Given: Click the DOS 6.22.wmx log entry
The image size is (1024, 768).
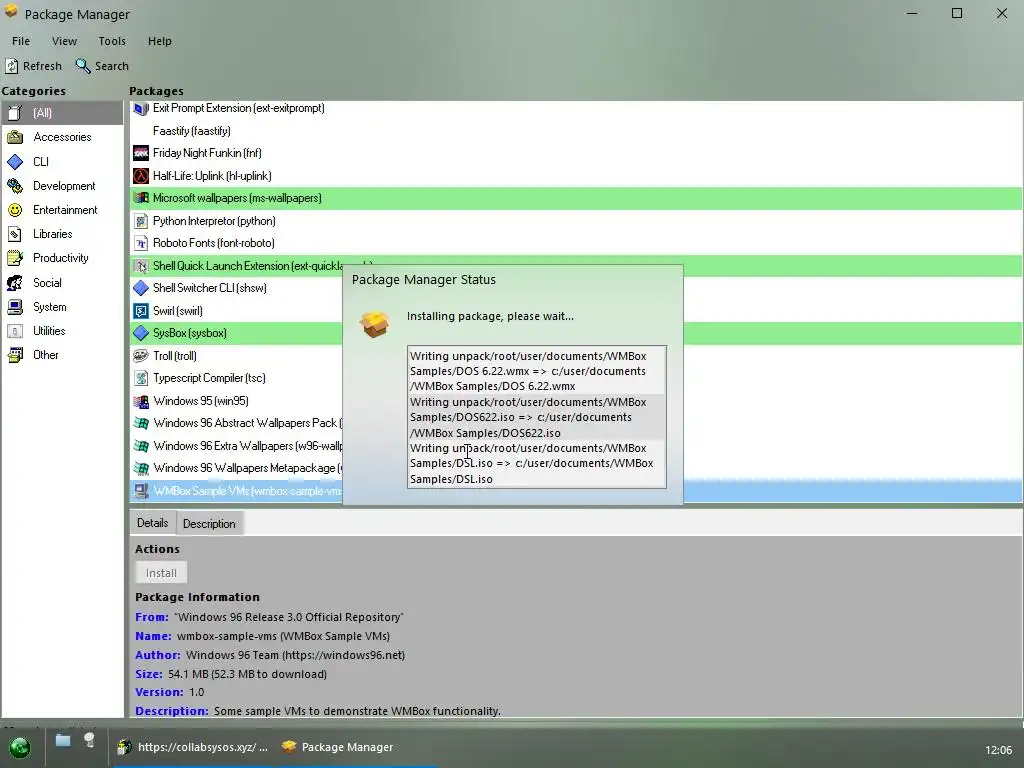Looking at the screenshot, I should point(536,371).
